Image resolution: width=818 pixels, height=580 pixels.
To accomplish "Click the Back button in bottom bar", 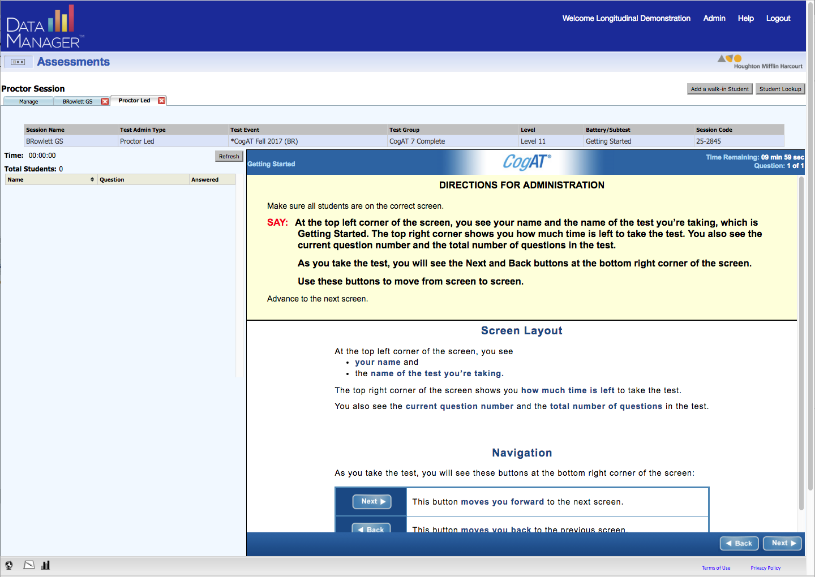I will coord(741,545).
